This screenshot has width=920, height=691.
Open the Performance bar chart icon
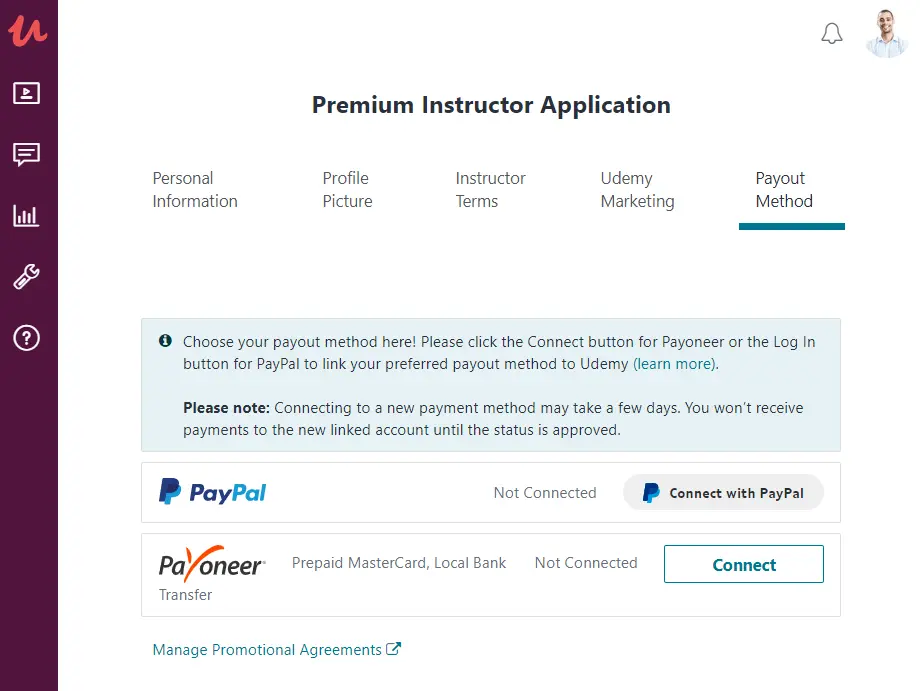(27, 215)
